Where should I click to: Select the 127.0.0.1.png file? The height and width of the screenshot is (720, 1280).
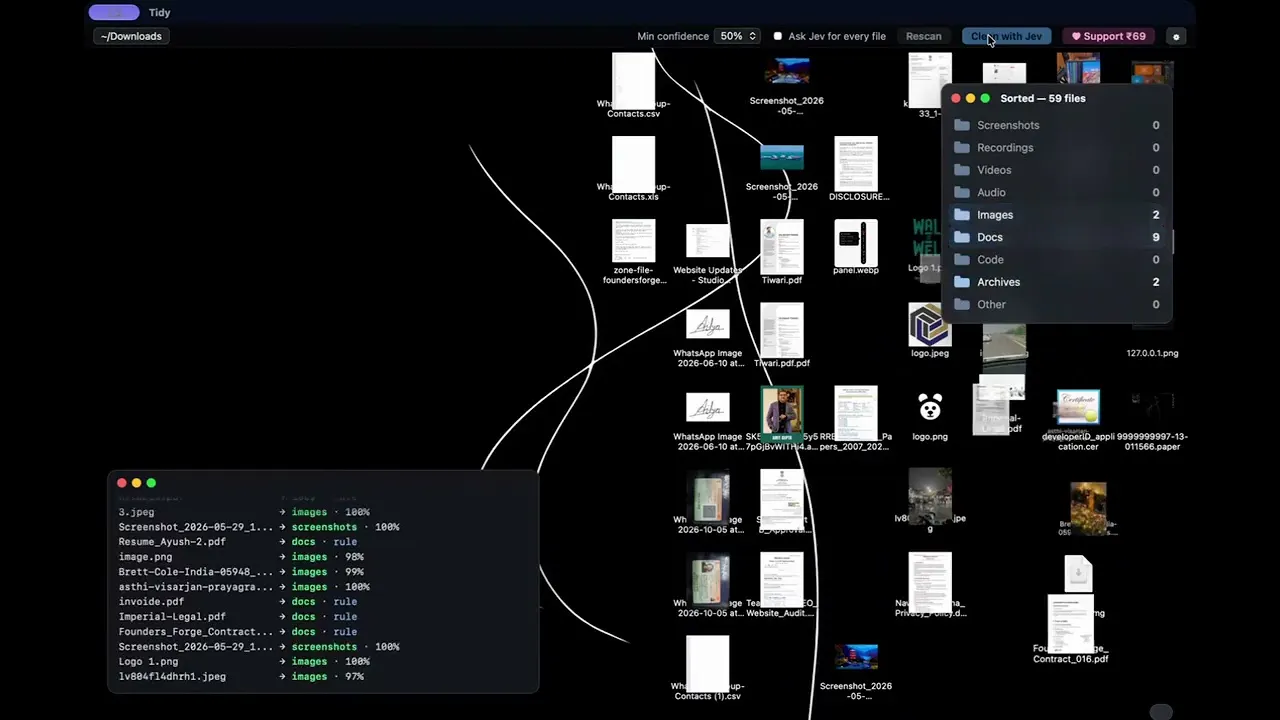click(x=1152, y=353)
